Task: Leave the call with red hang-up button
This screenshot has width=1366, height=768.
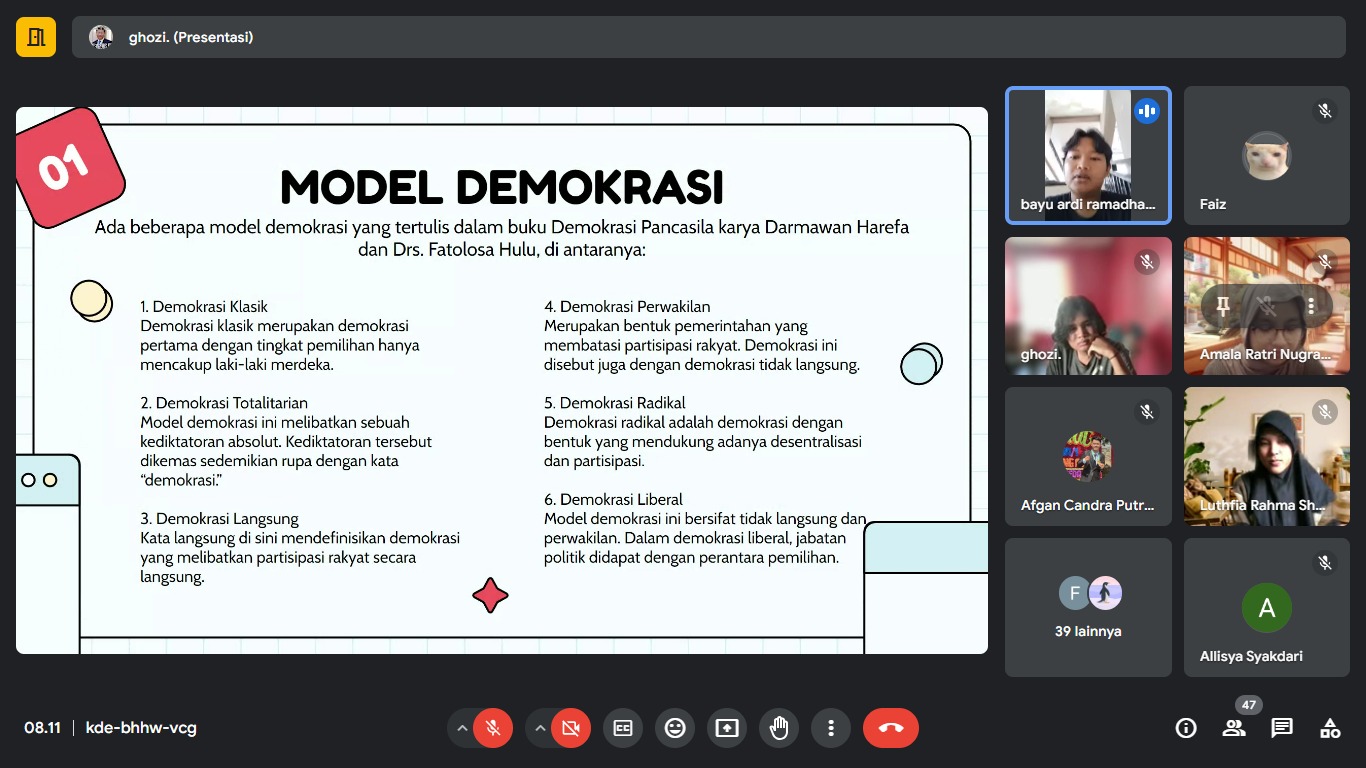Action: 890,728
